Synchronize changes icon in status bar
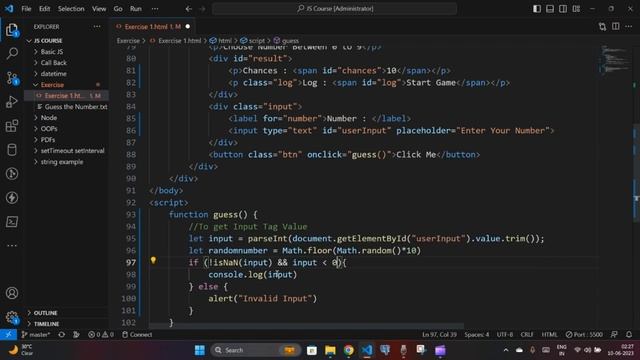This screenshot has height=360, width=640. [x=62, y=334]
